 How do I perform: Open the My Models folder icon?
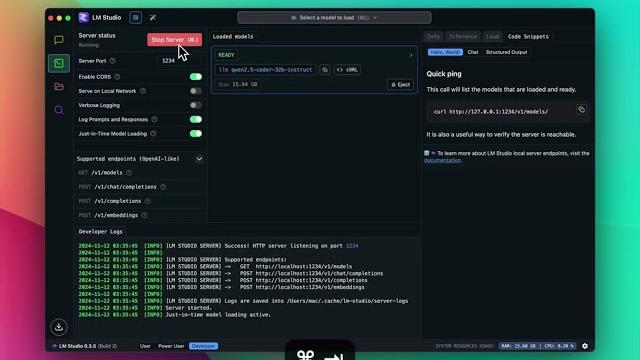coord(59,87)
